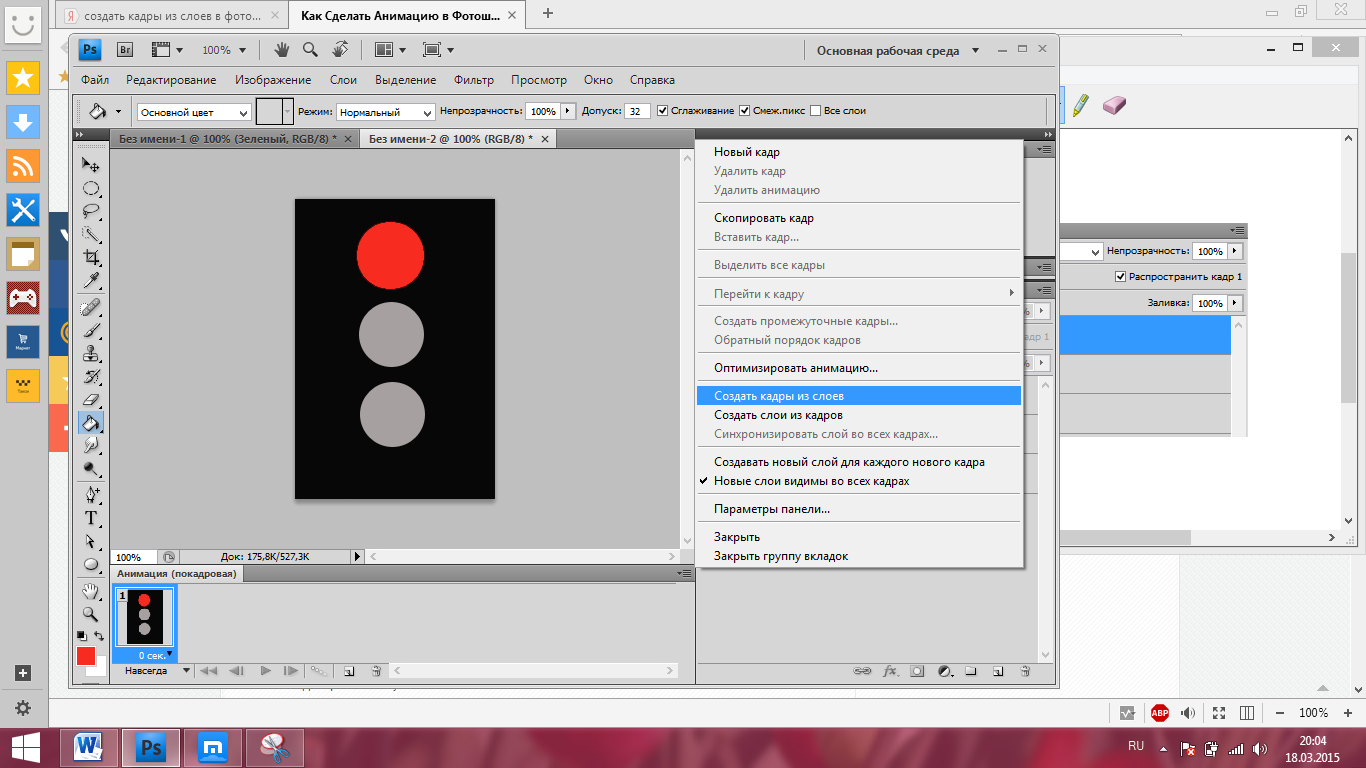Choose Новый кадр from panel menu
Viewport: 1366px width, 768px height.
[859, 152]
